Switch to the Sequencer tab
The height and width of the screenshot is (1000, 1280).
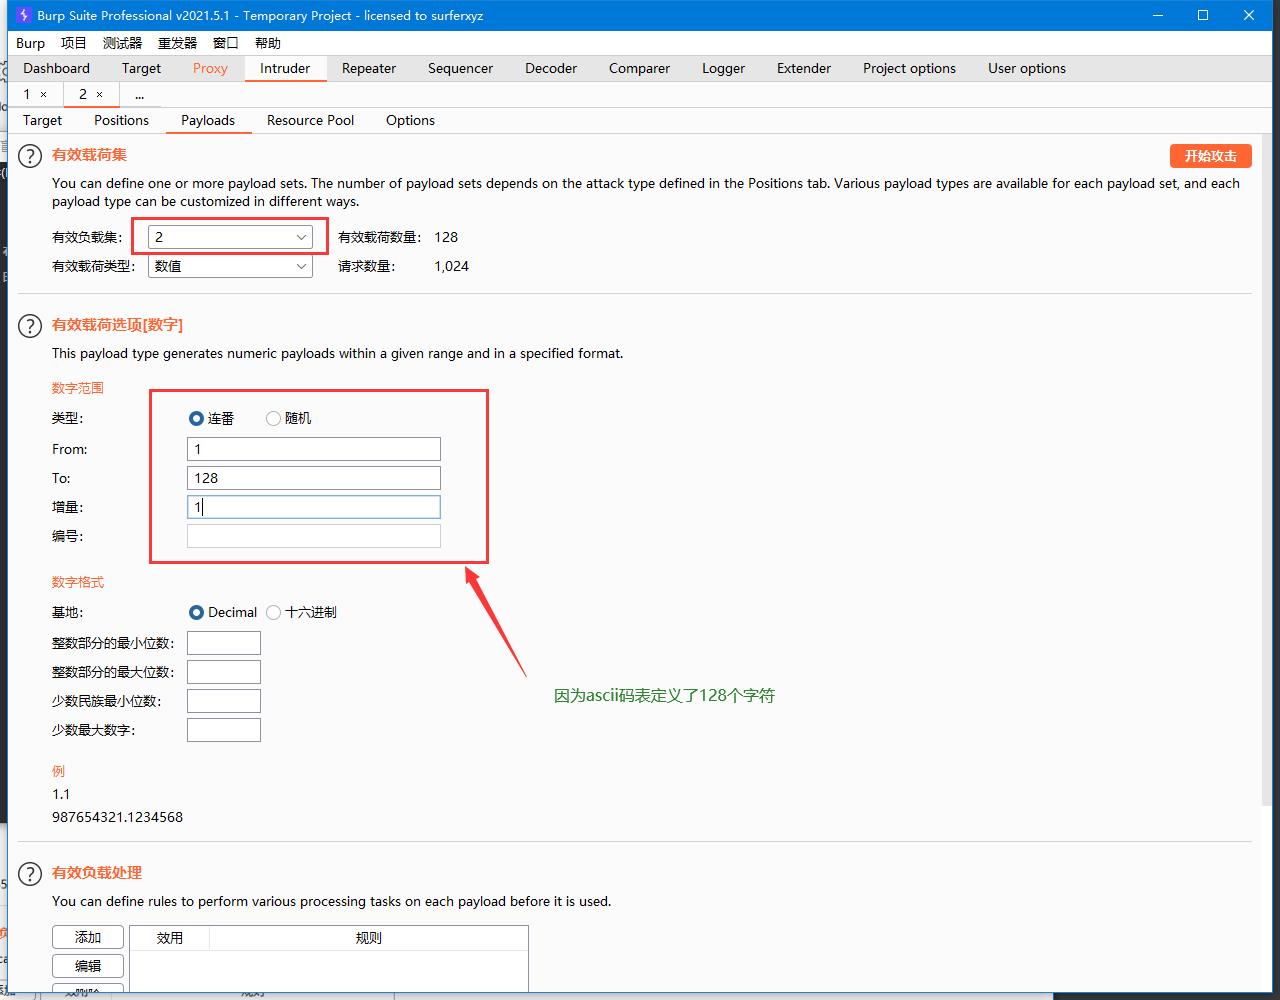point(460,68)
